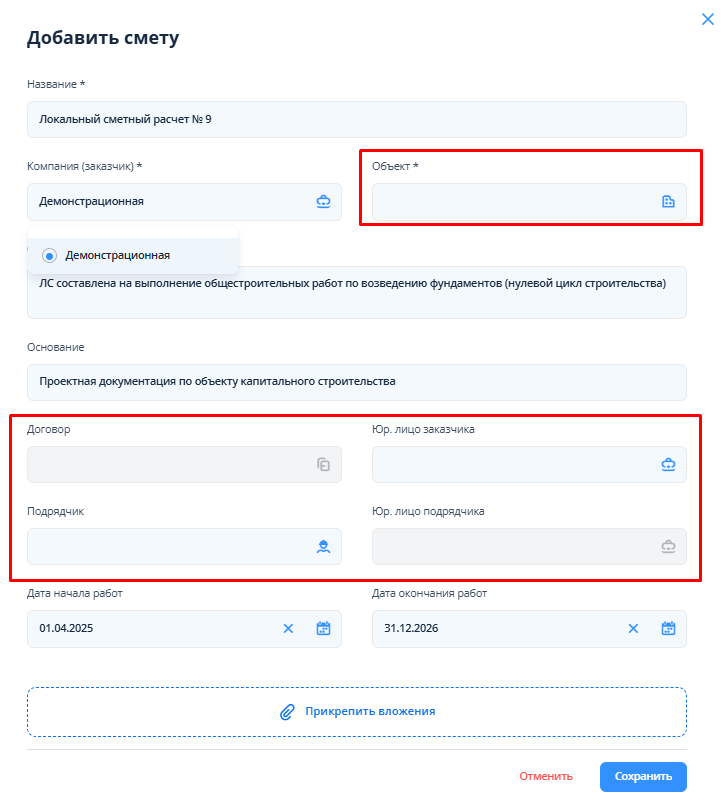This screenshot has width=721, height=798.
Task: Select the Демонстрационная radio option
Action: point(49,255)
